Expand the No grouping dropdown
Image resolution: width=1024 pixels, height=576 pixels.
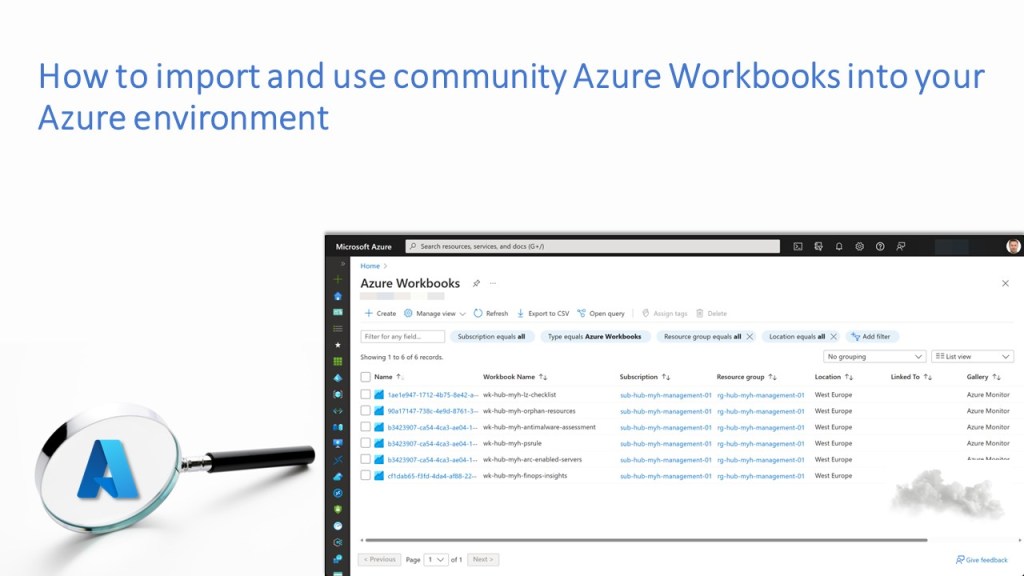click(875, 356)
